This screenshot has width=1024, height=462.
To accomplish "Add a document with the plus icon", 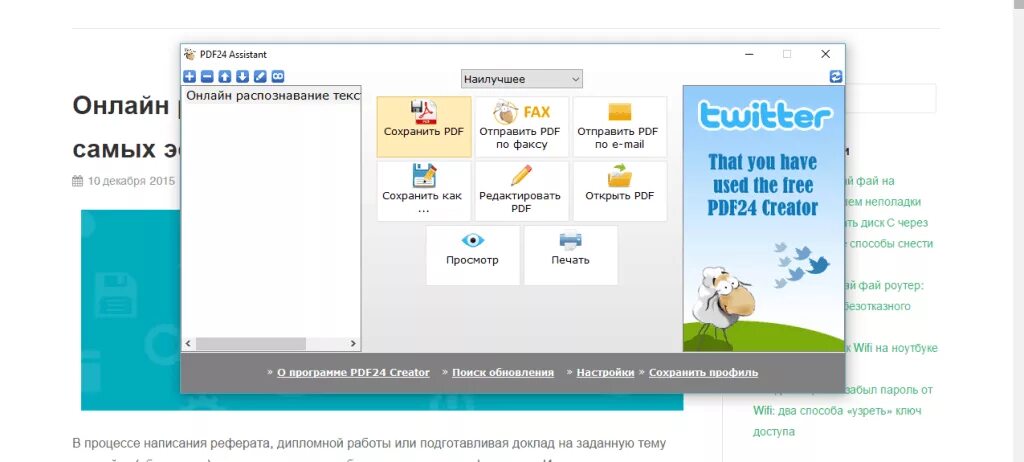I will point(189,76).
